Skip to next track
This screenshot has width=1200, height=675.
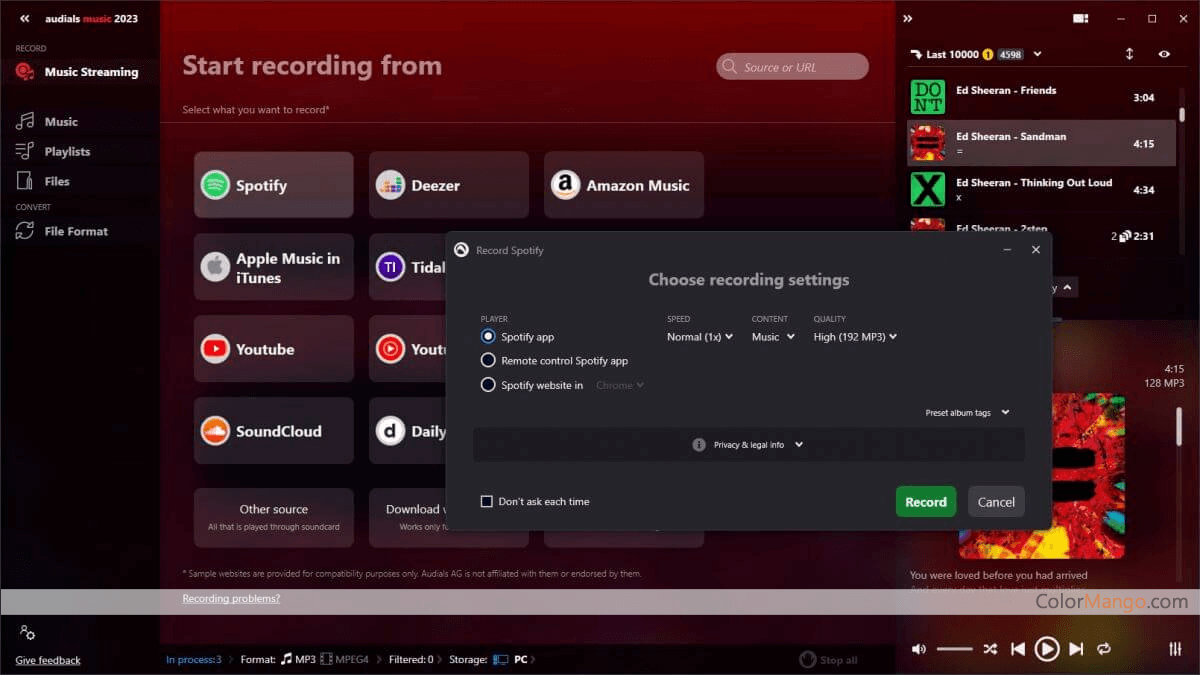(x=1076, y=649)
